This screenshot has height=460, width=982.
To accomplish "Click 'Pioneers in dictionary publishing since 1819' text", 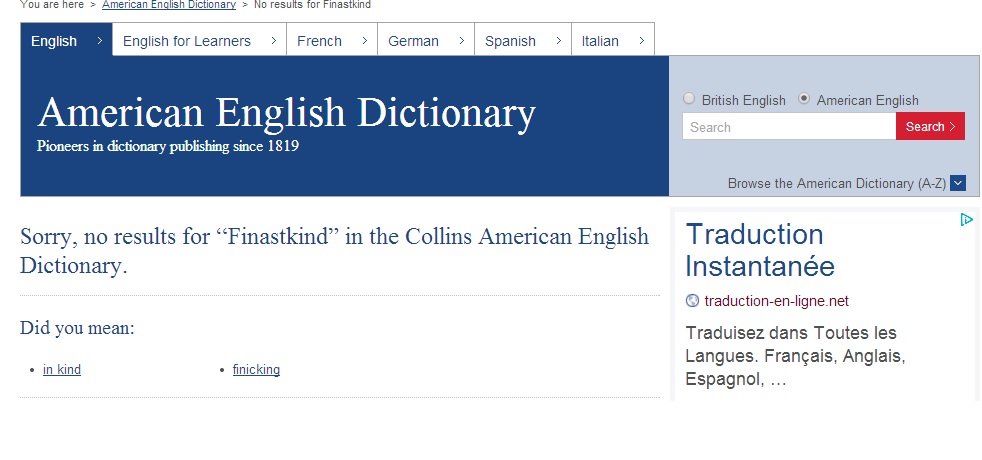I will (168, 146).
